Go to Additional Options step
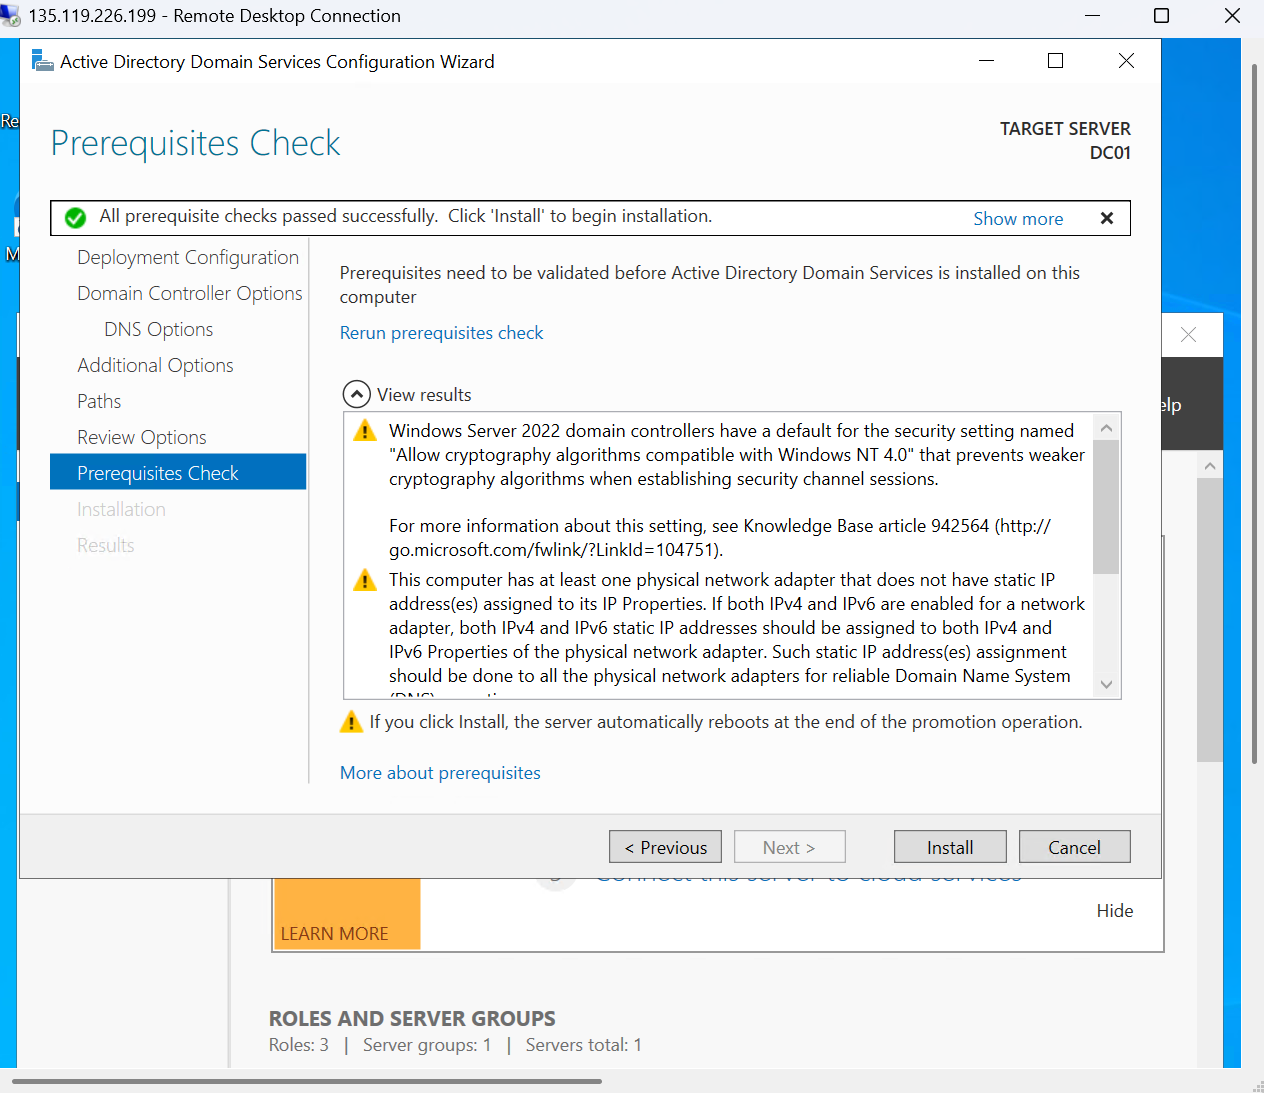Image resolution: width=1264 pixels, height=1093 pixels. (x=155, y=365)
